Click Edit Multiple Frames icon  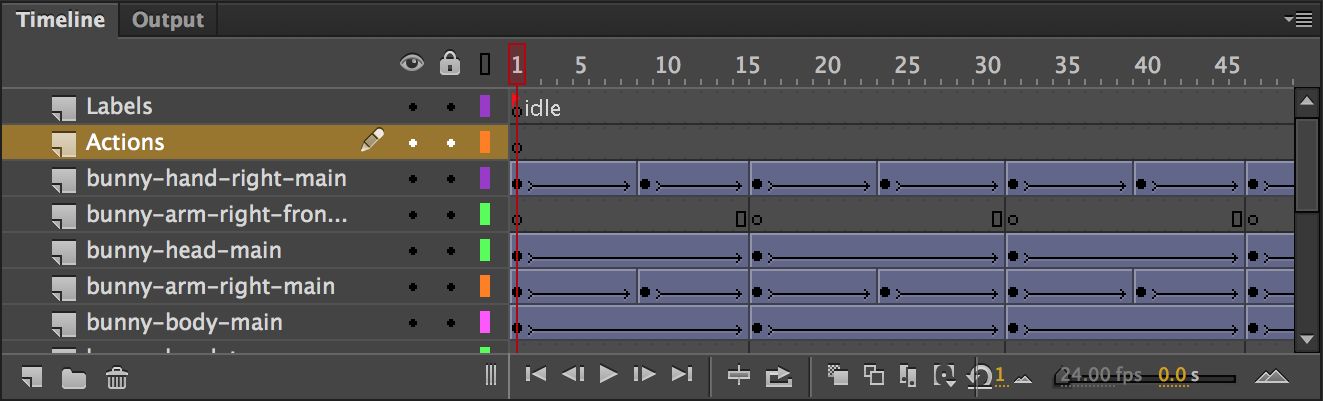point(908,375)
